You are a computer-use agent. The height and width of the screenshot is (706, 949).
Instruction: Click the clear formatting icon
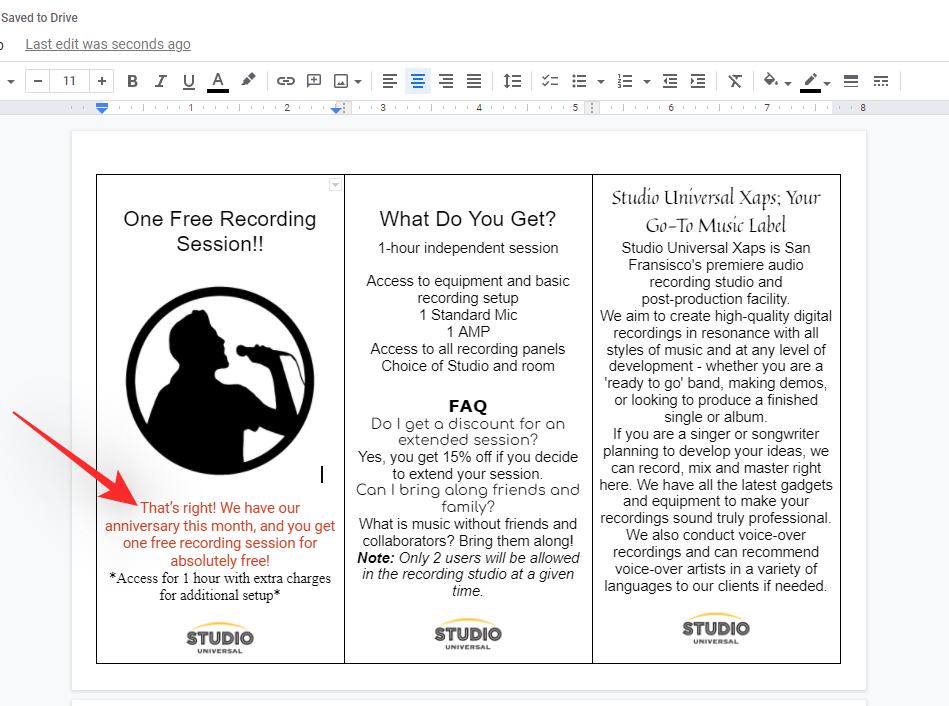point(735,81)
